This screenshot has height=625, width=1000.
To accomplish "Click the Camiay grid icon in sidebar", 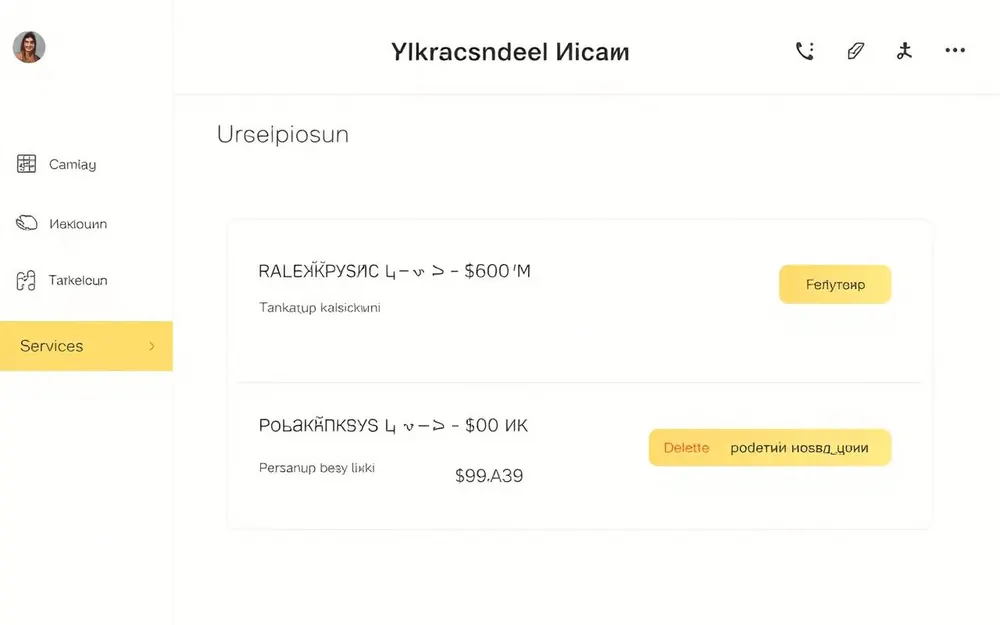I will (x=26, y=164).
